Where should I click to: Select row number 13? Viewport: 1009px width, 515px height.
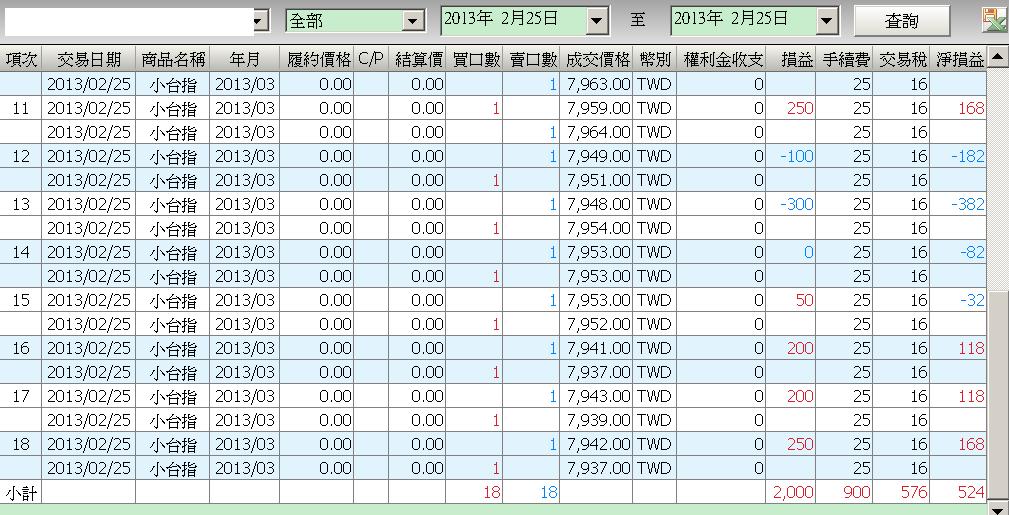pos(21,204)
